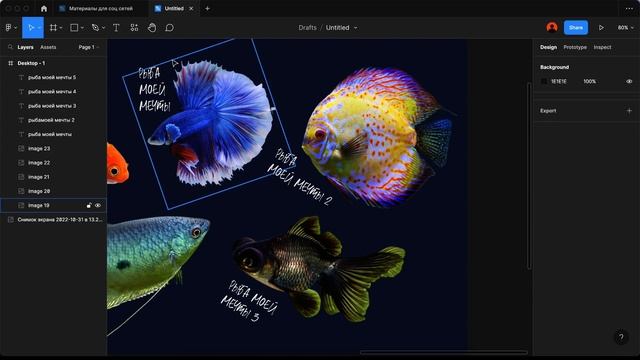The image size is (640, 360).
Task: Go to the Home screen icon
Action: [x=44, y=9]
